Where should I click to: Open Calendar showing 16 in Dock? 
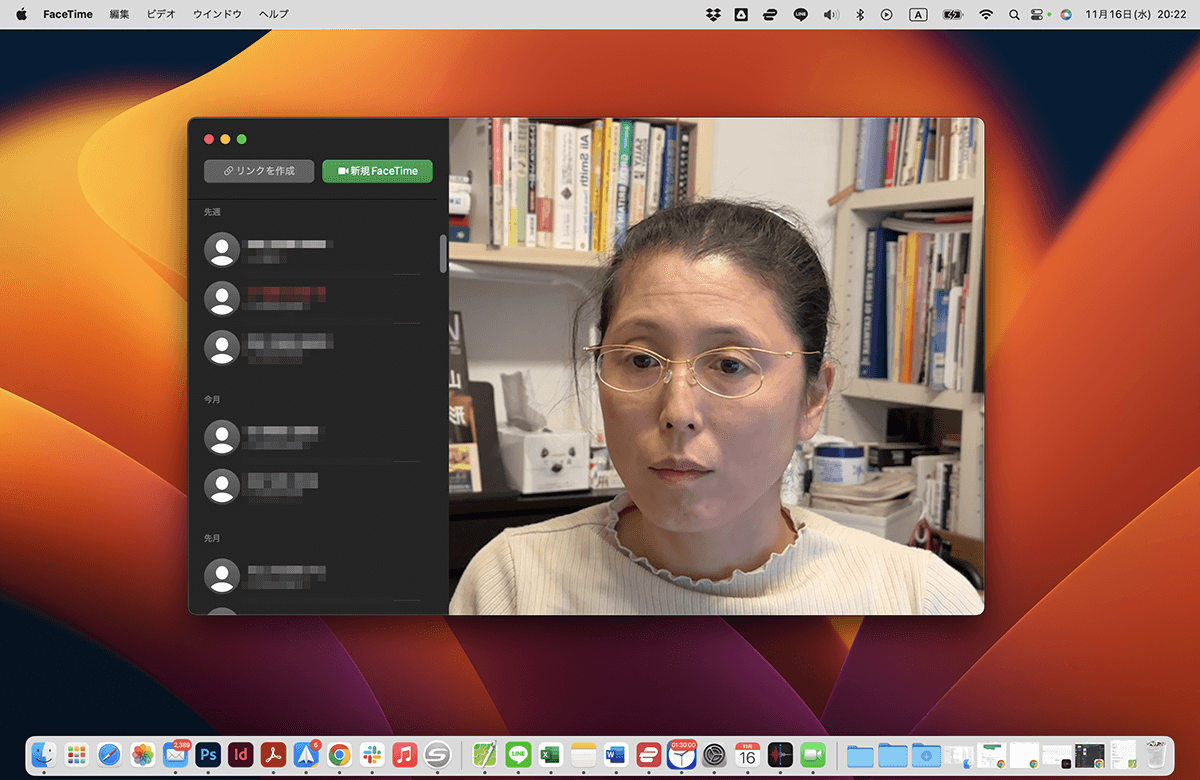(x=747, y=754)
